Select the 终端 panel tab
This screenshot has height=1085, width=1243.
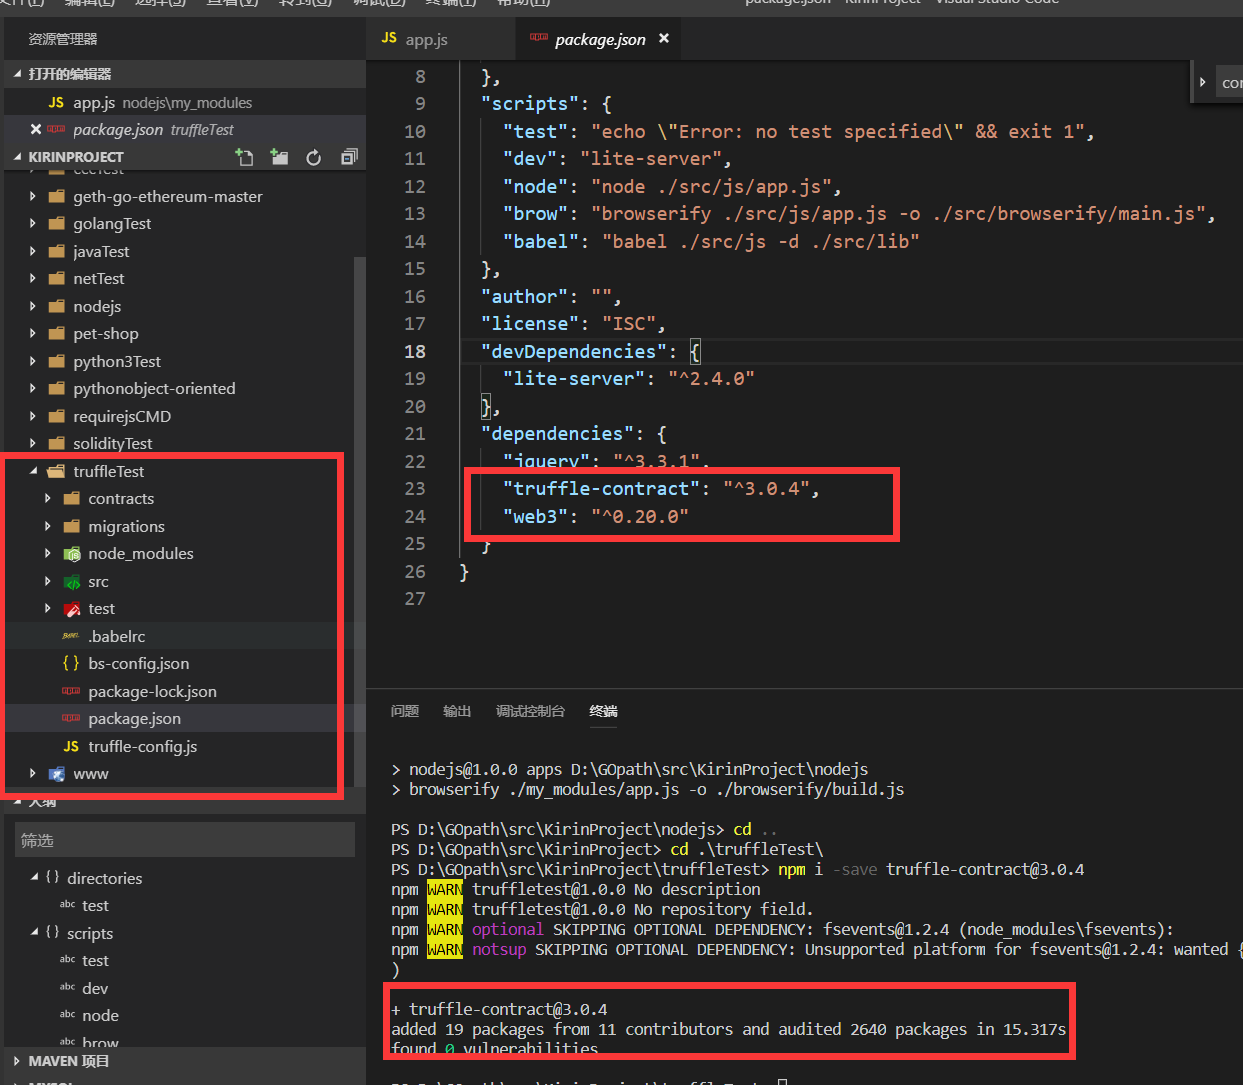(x=603, y=711)
